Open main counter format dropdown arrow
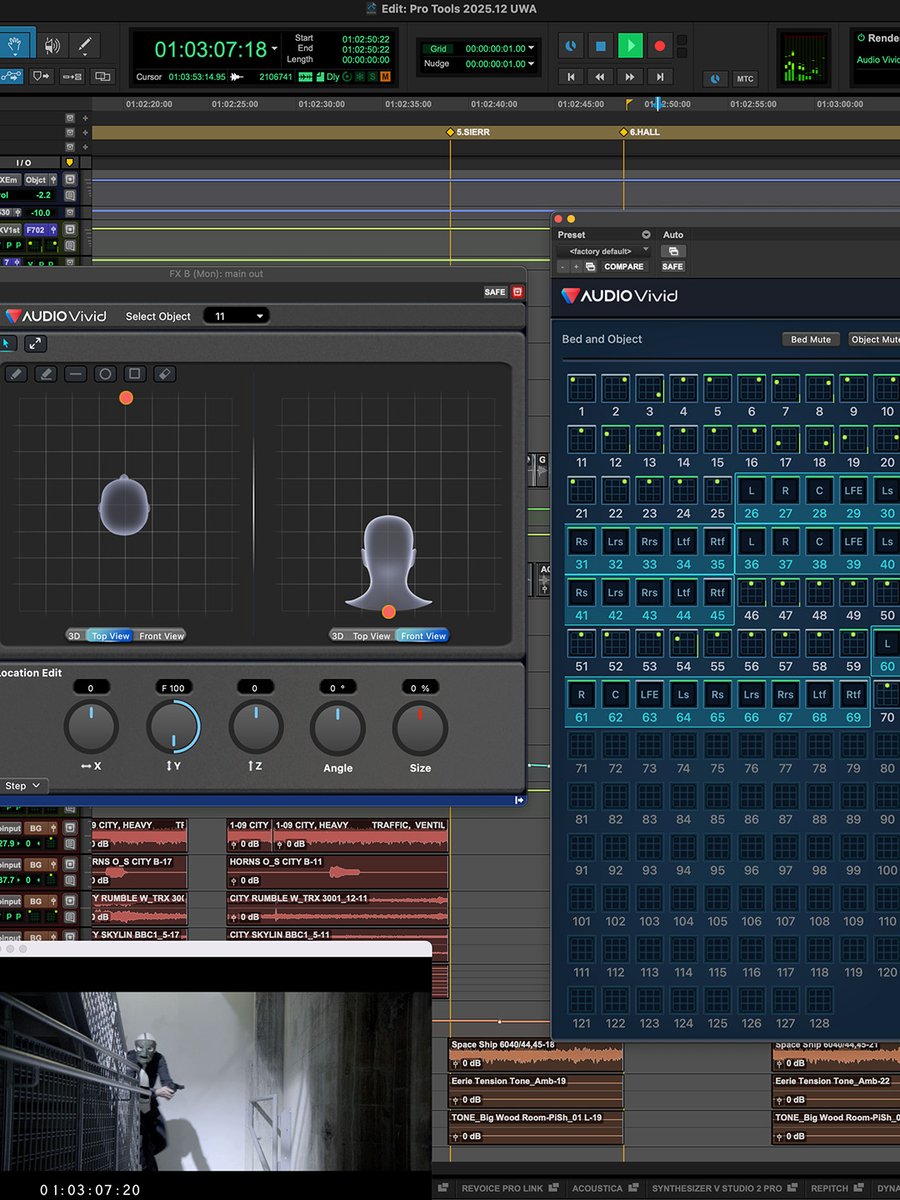The width and height of the screenshot is (900, 1200). [275, 49]
